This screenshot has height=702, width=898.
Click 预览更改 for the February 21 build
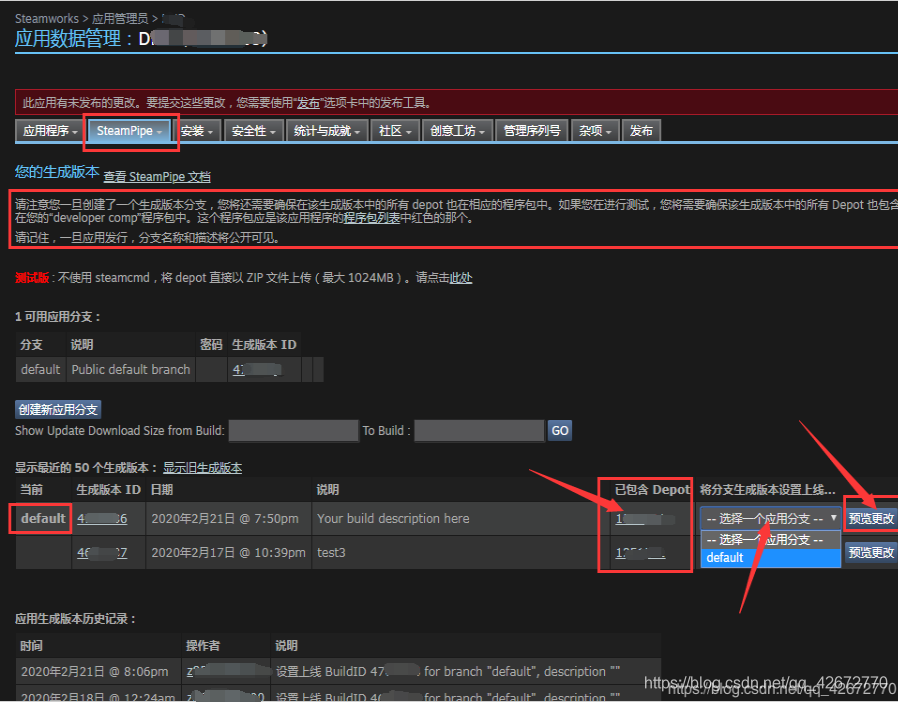tap(871, 519)
